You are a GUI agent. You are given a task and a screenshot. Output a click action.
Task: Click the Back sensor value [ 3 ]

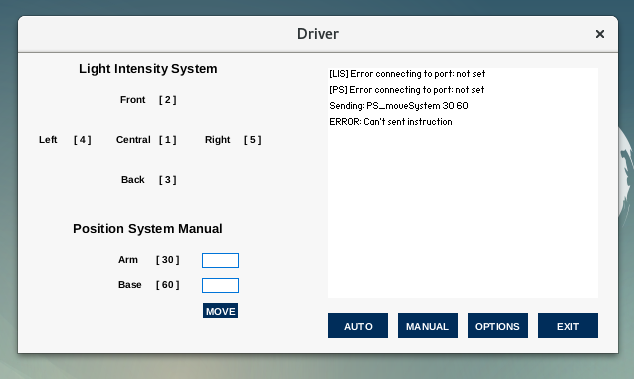(167, 180)
